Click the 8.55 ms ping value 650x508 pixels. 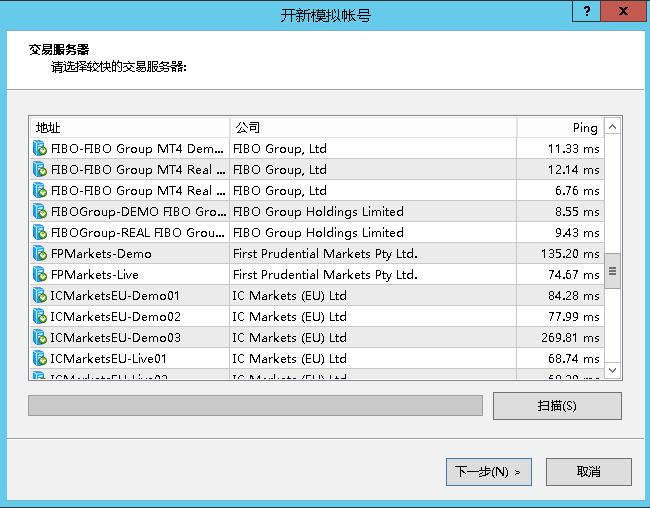tap(577, 212)
